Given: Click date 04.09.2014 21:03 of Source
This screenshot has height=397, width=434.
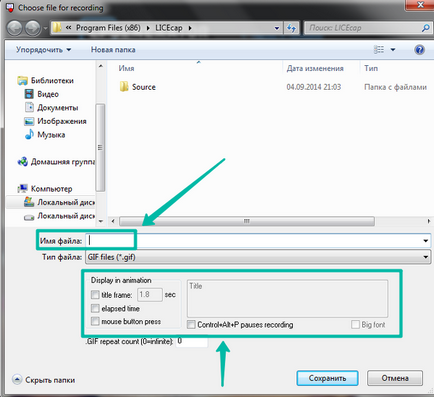Looking at the screenshot, I should (314, 87).
